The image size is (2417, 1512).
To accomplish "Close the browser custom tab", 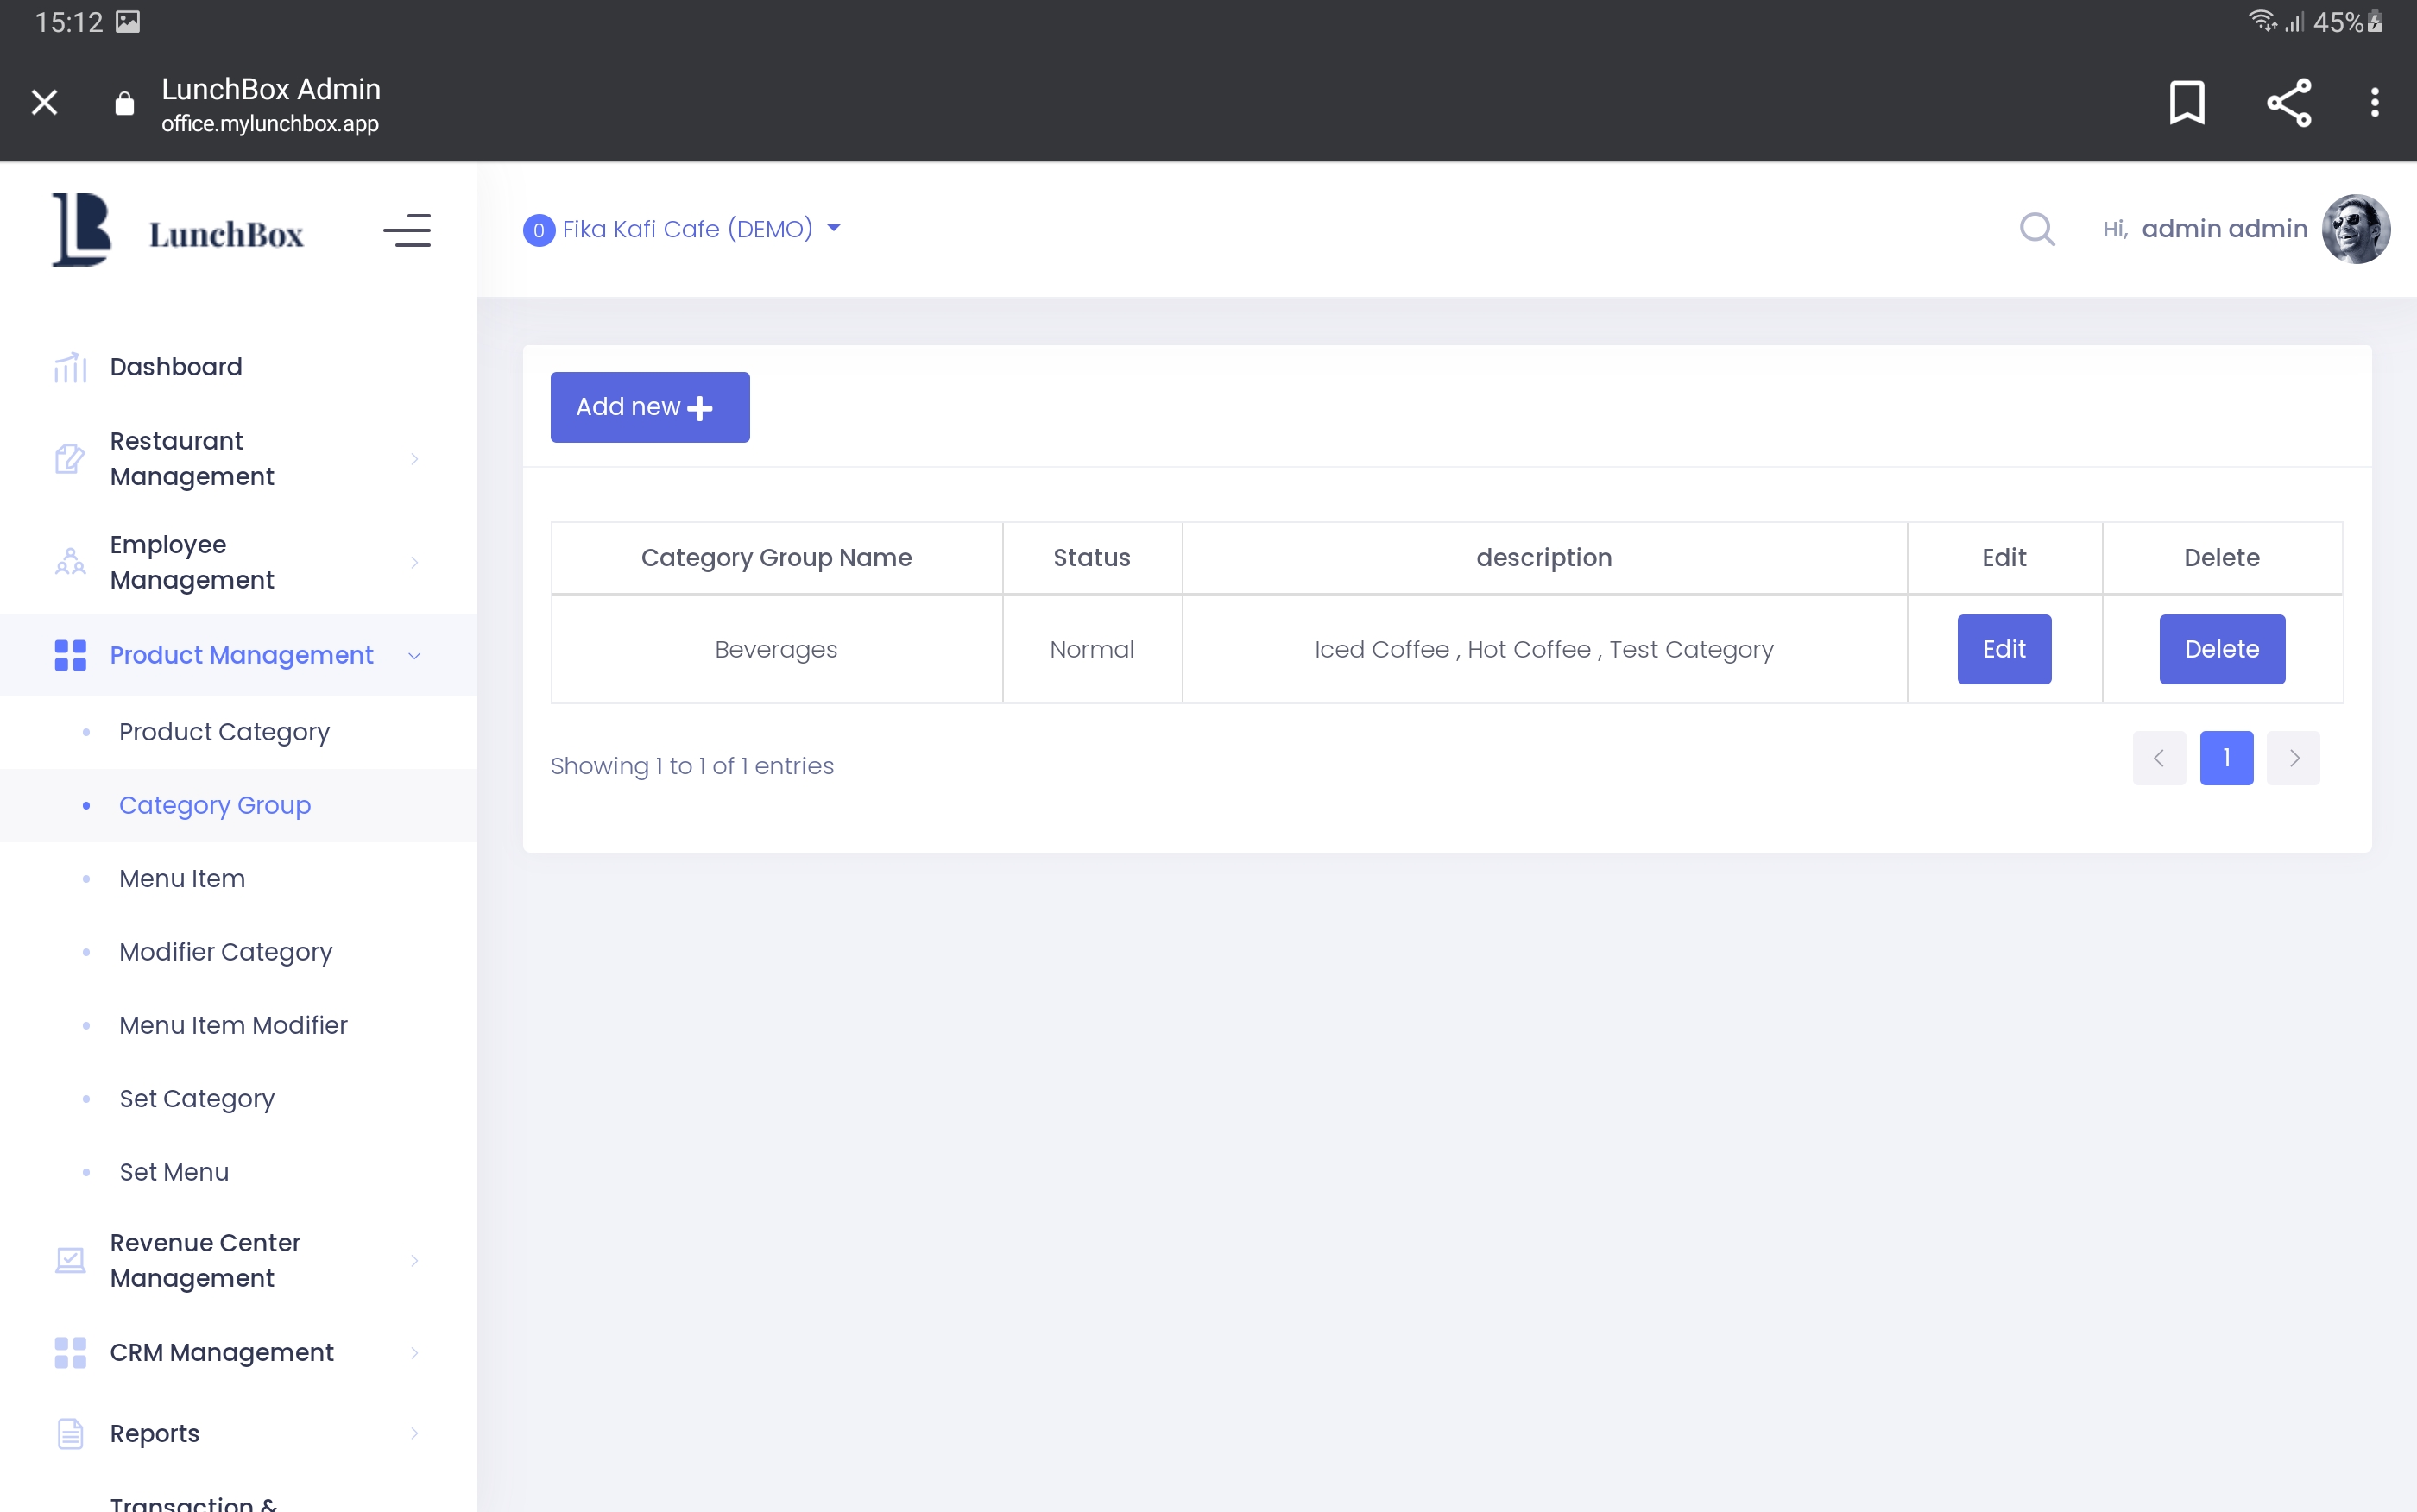I will pos(44,102).
